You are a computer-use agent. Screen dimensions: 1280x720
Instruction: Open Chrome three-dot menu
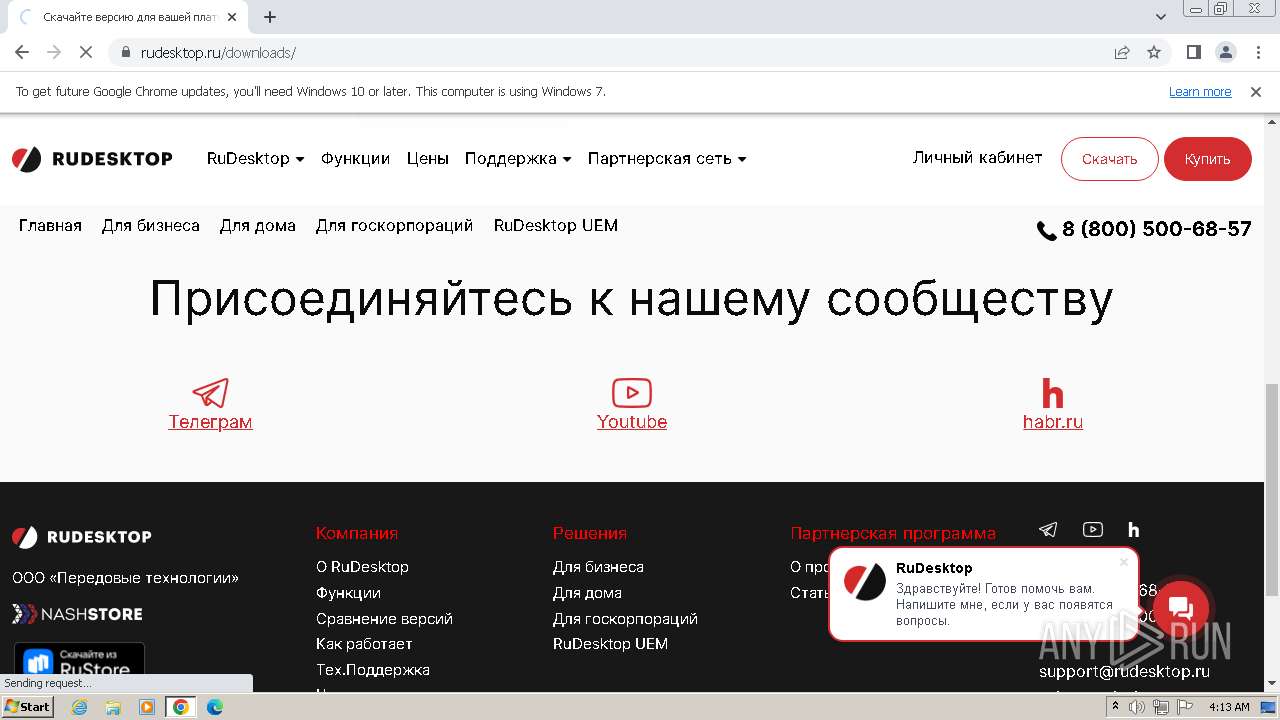point(1256,52)
